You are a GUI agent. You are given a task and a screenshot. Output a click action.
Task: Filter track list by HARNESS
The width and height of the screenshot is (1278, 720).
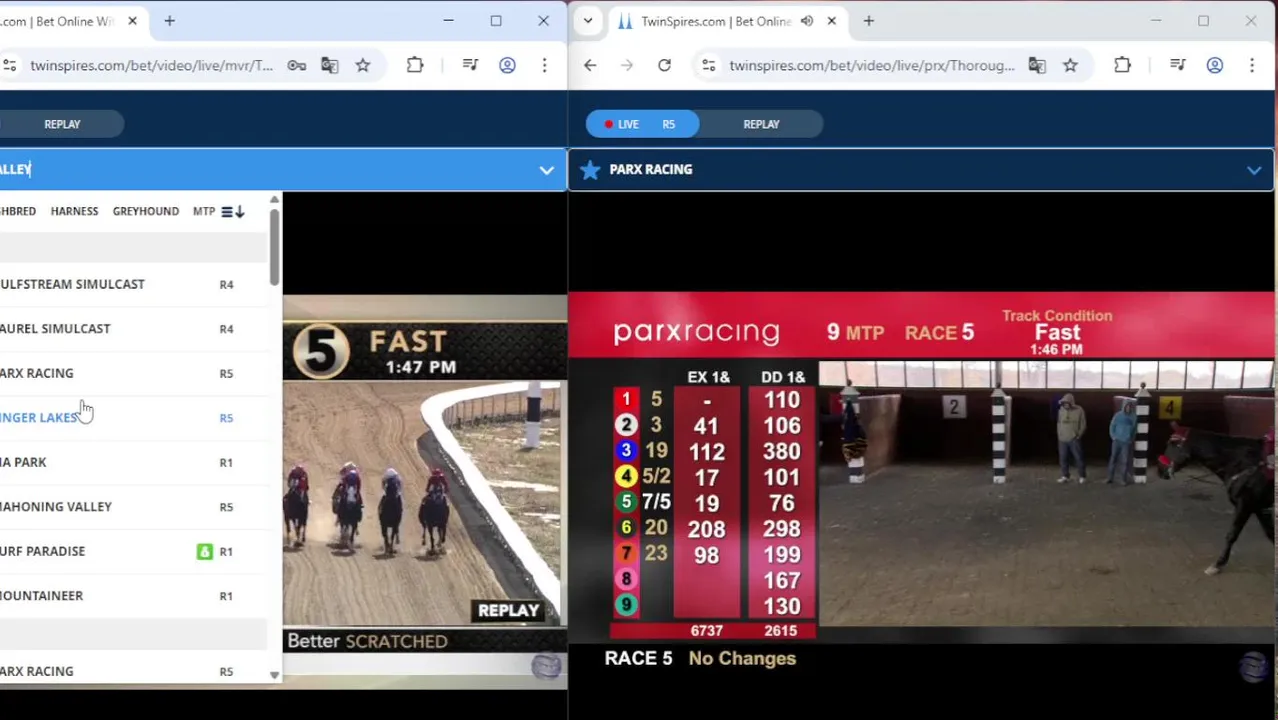point(74,211)
